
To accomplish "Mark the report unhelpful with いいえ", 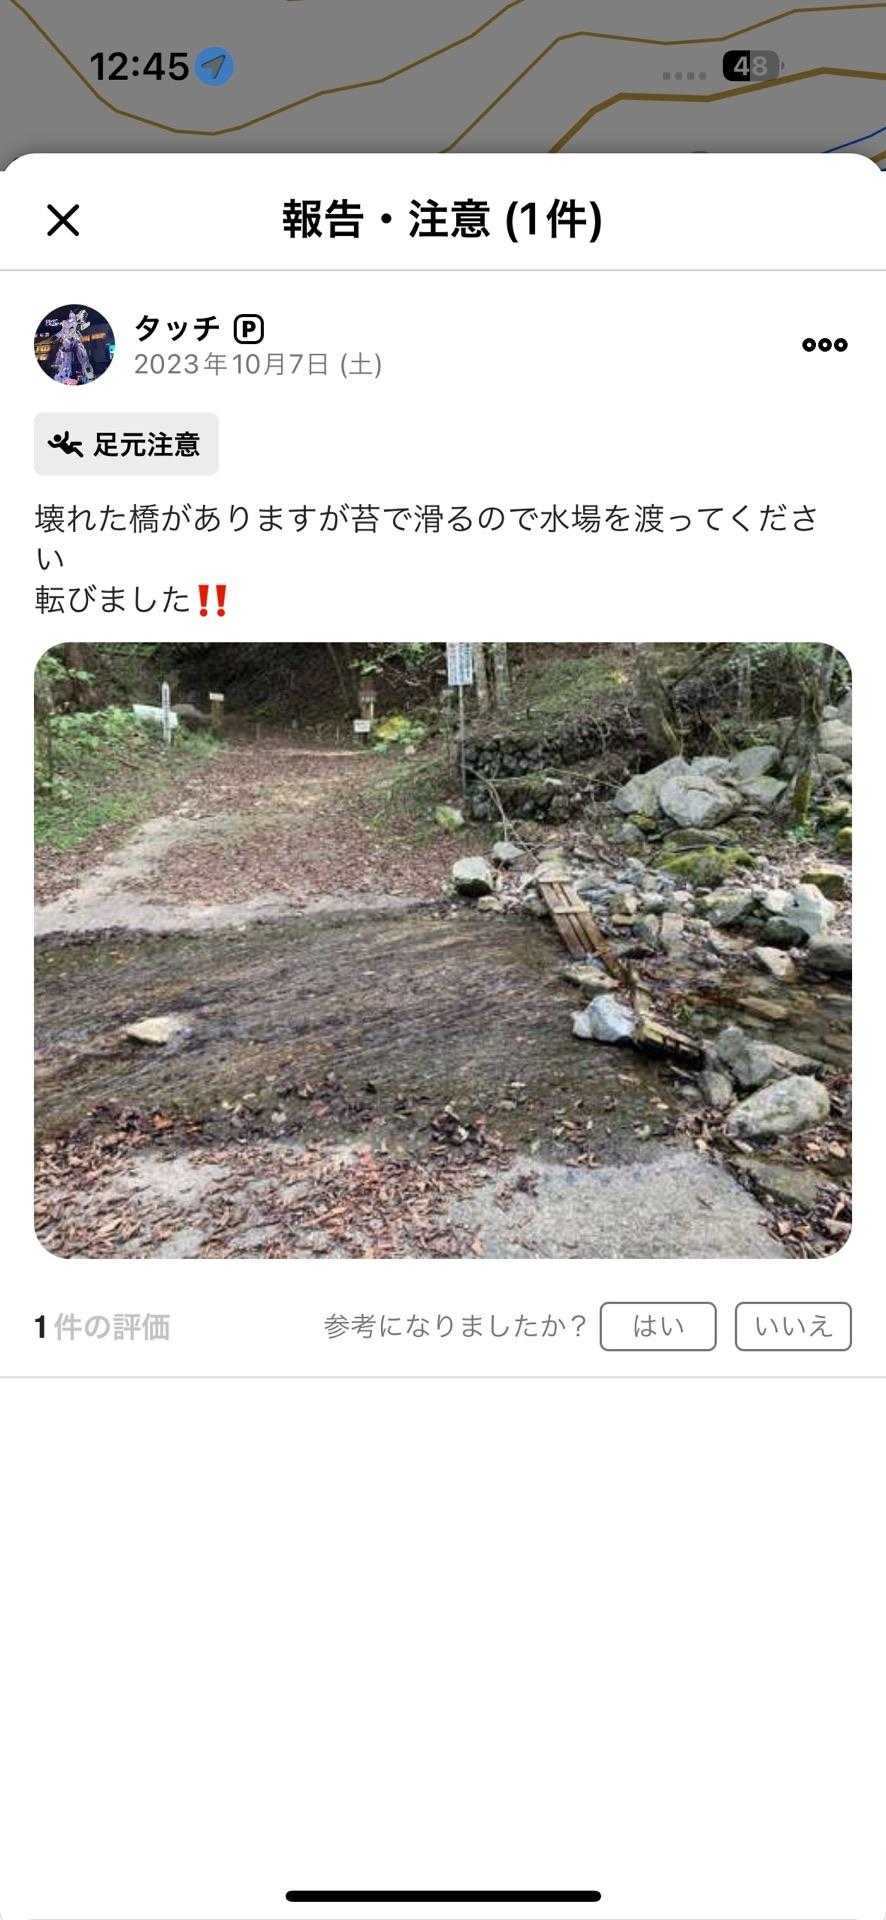I will (793, 1326).
